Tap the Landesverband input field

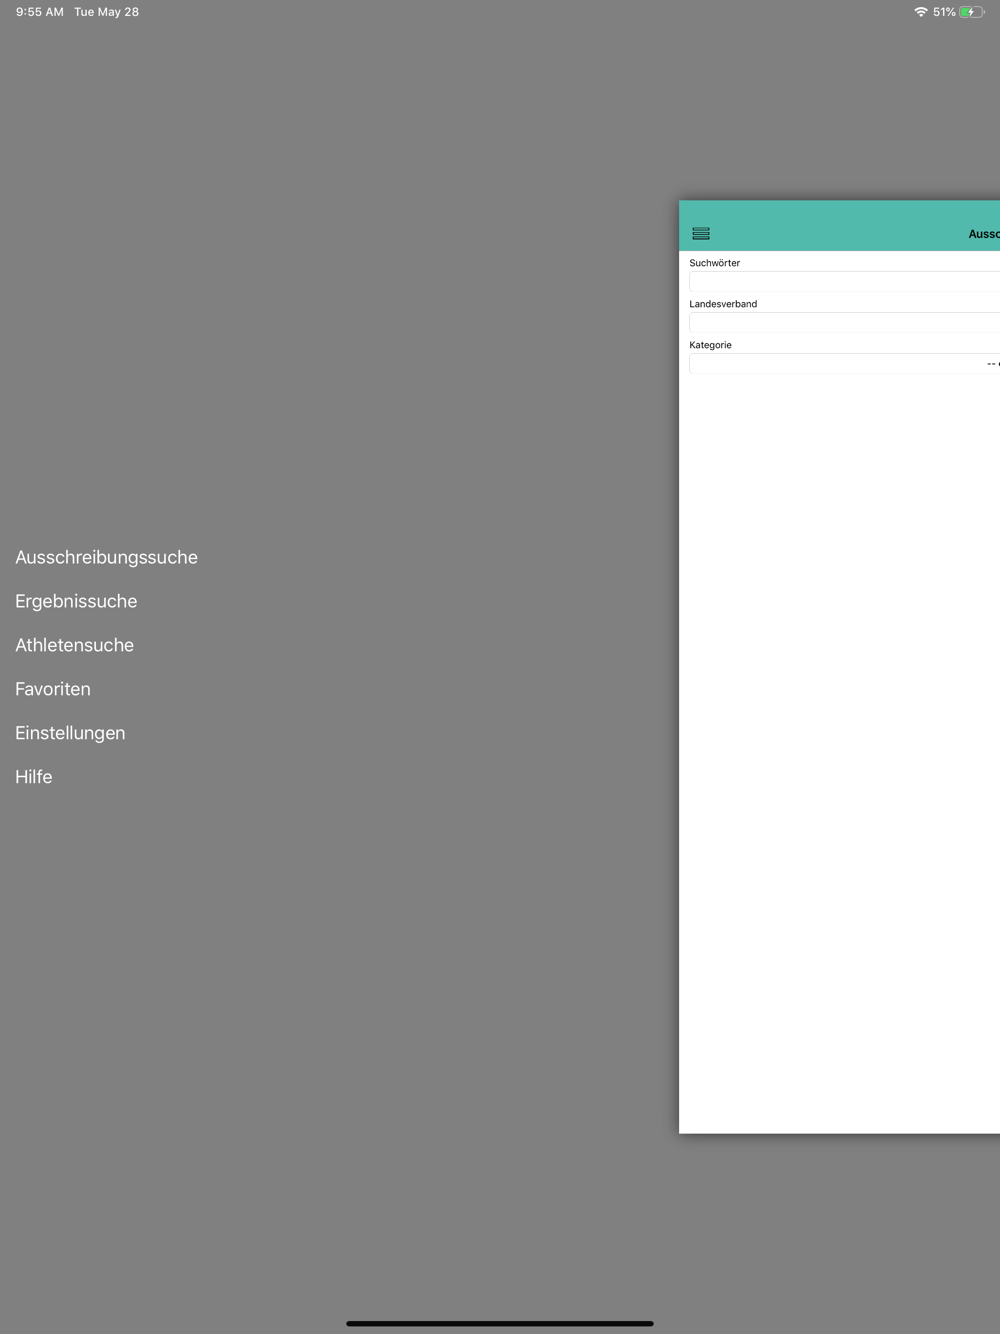(845, 322)
